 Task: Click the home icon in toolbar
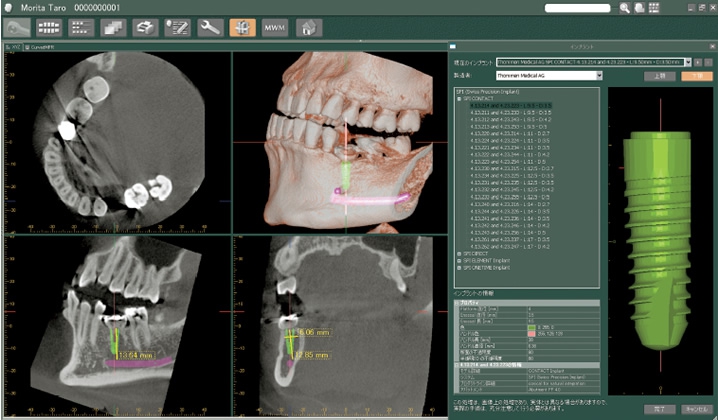[305, 28]
